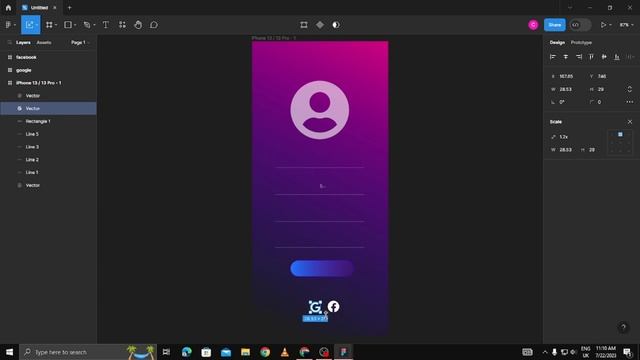Open the Figma main menu icon
This screenshot has height=360, width=640.
click(9, 25)
